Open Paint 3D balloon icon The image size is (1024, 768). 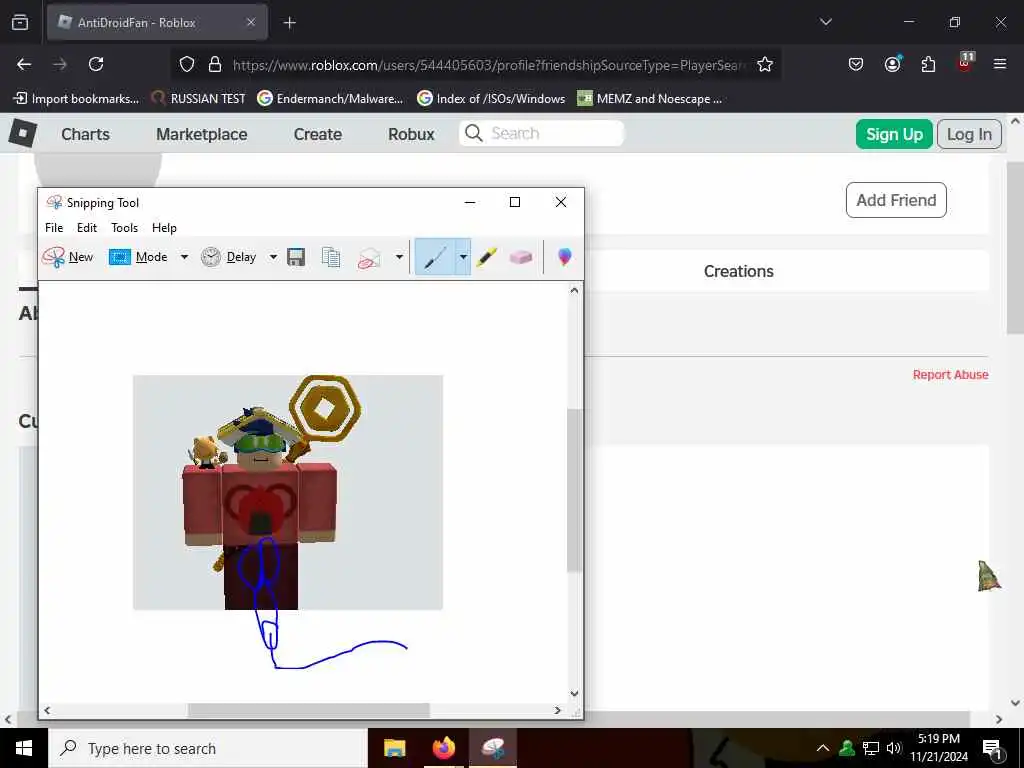564,257
